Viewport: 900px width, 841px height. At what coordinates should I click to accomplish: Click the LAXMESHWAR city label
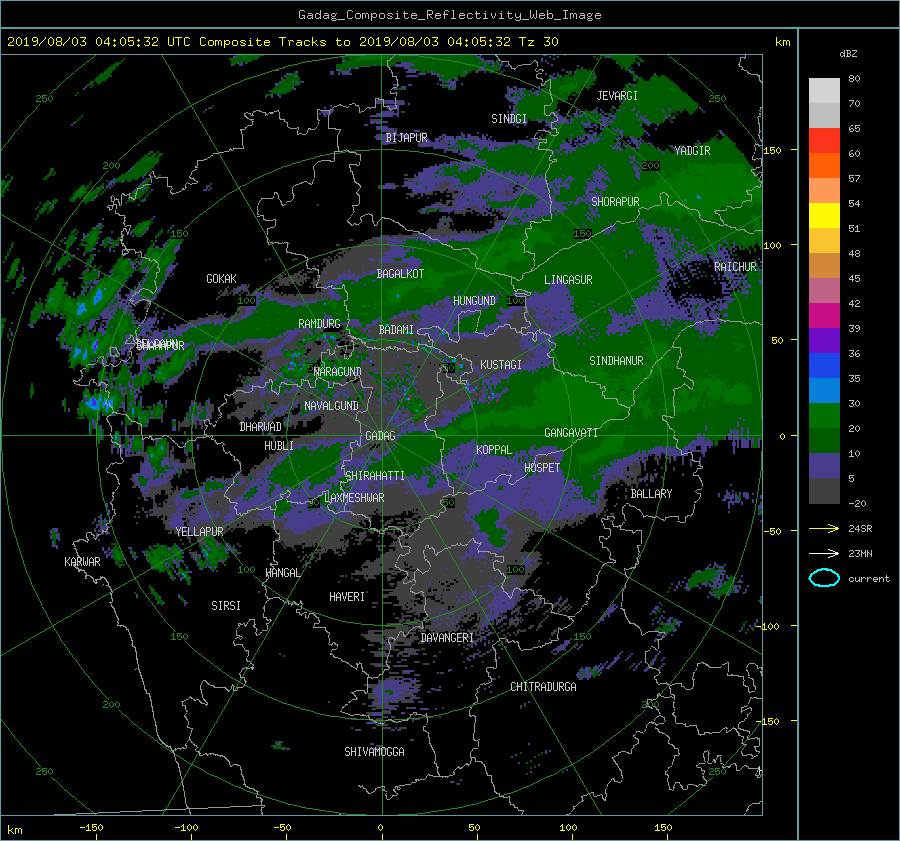(x=354, y=498)
